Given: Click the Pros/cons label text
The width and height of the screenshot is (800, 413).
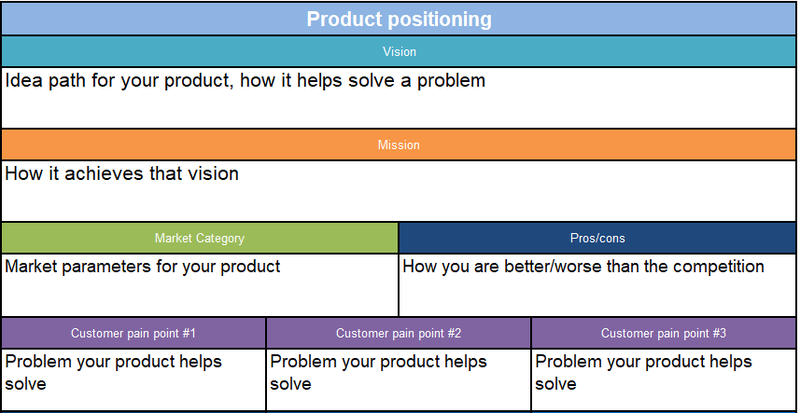Looking at the screenshot, I should click(597, 238).
